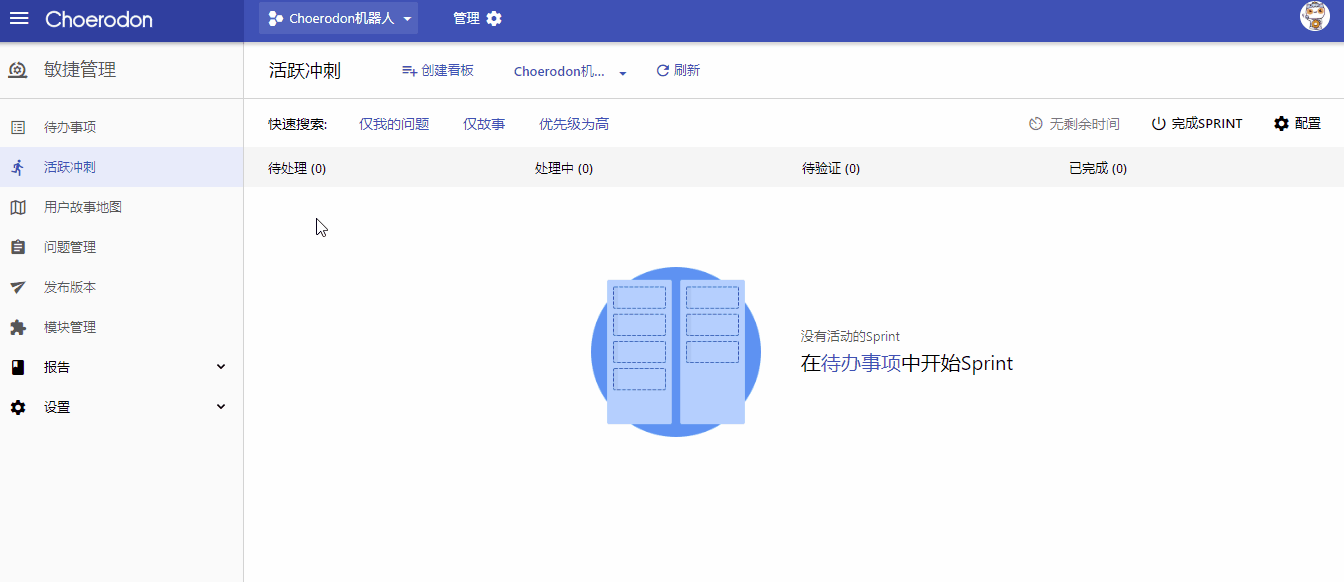
Task: Click the Create Board (创建看板) button
Action: click(x=437, y=70)
